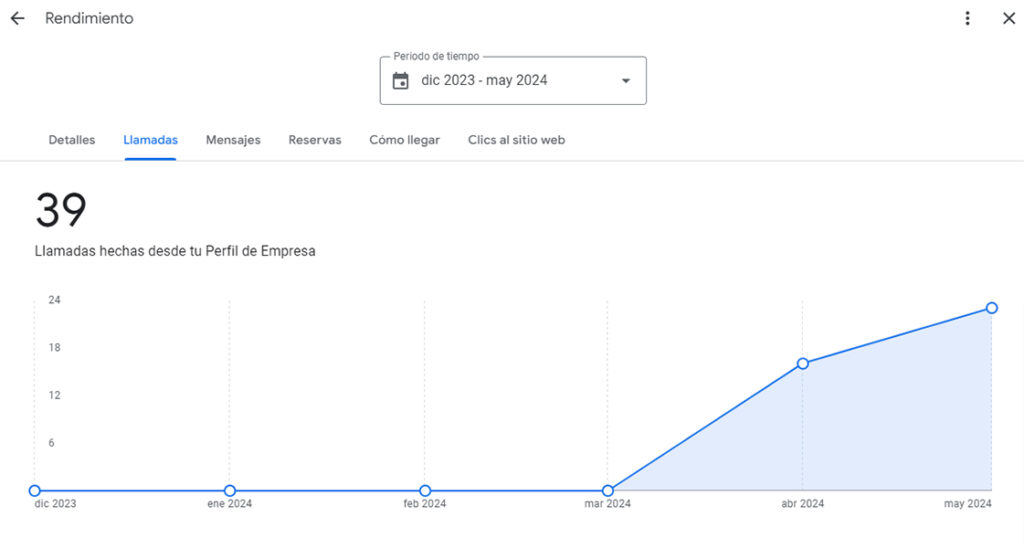This screenshot has height=548, width=1024.
Task: Switch to the Cómo llegar tab
Action: click(404, 140)
